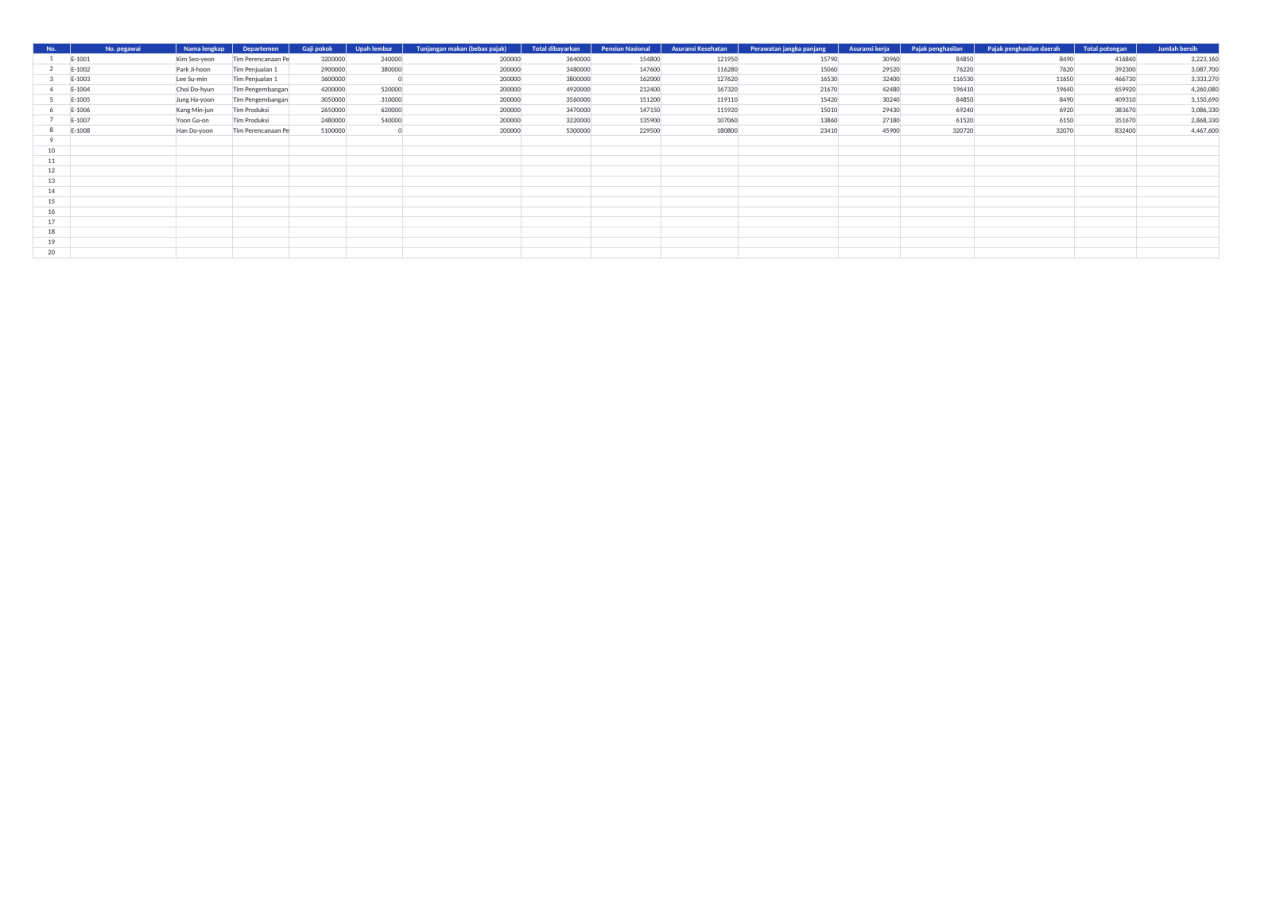Select 'Pajak penghasilan daerah' header
1272x900 pixels.
pos(1024,49)
